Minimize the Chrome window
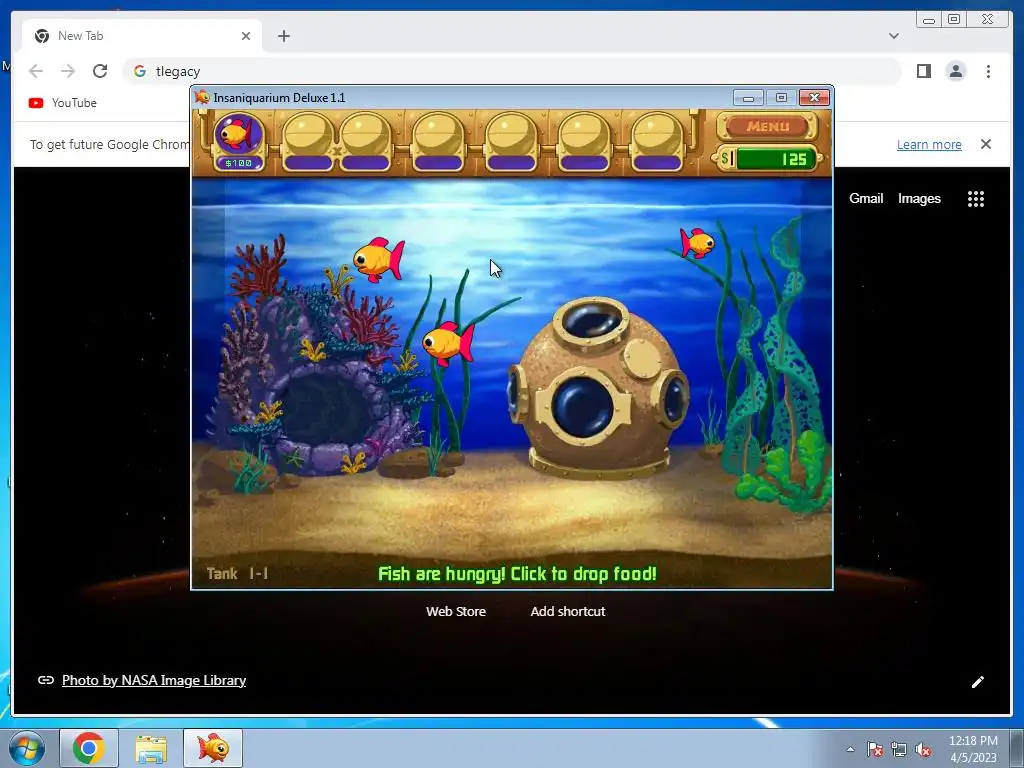This screenshot has height=768, width=1024. point(929,20)
